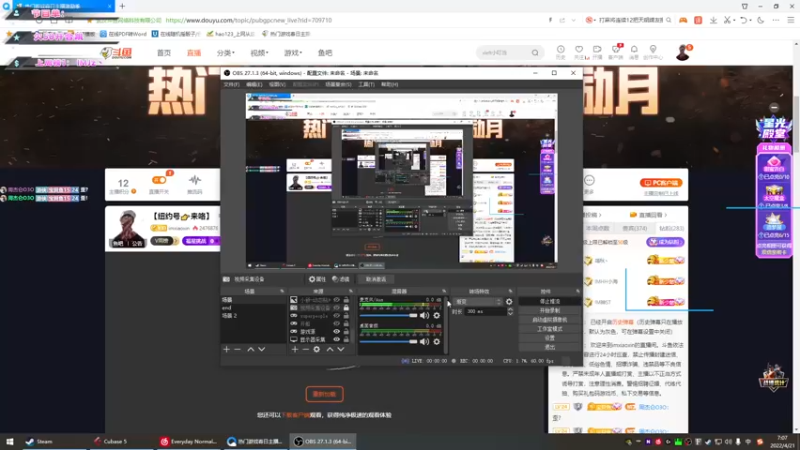The image size is (800, 450).
Task: Open 麦克风/Aux audio settings gear
Action: coord(437,315)
